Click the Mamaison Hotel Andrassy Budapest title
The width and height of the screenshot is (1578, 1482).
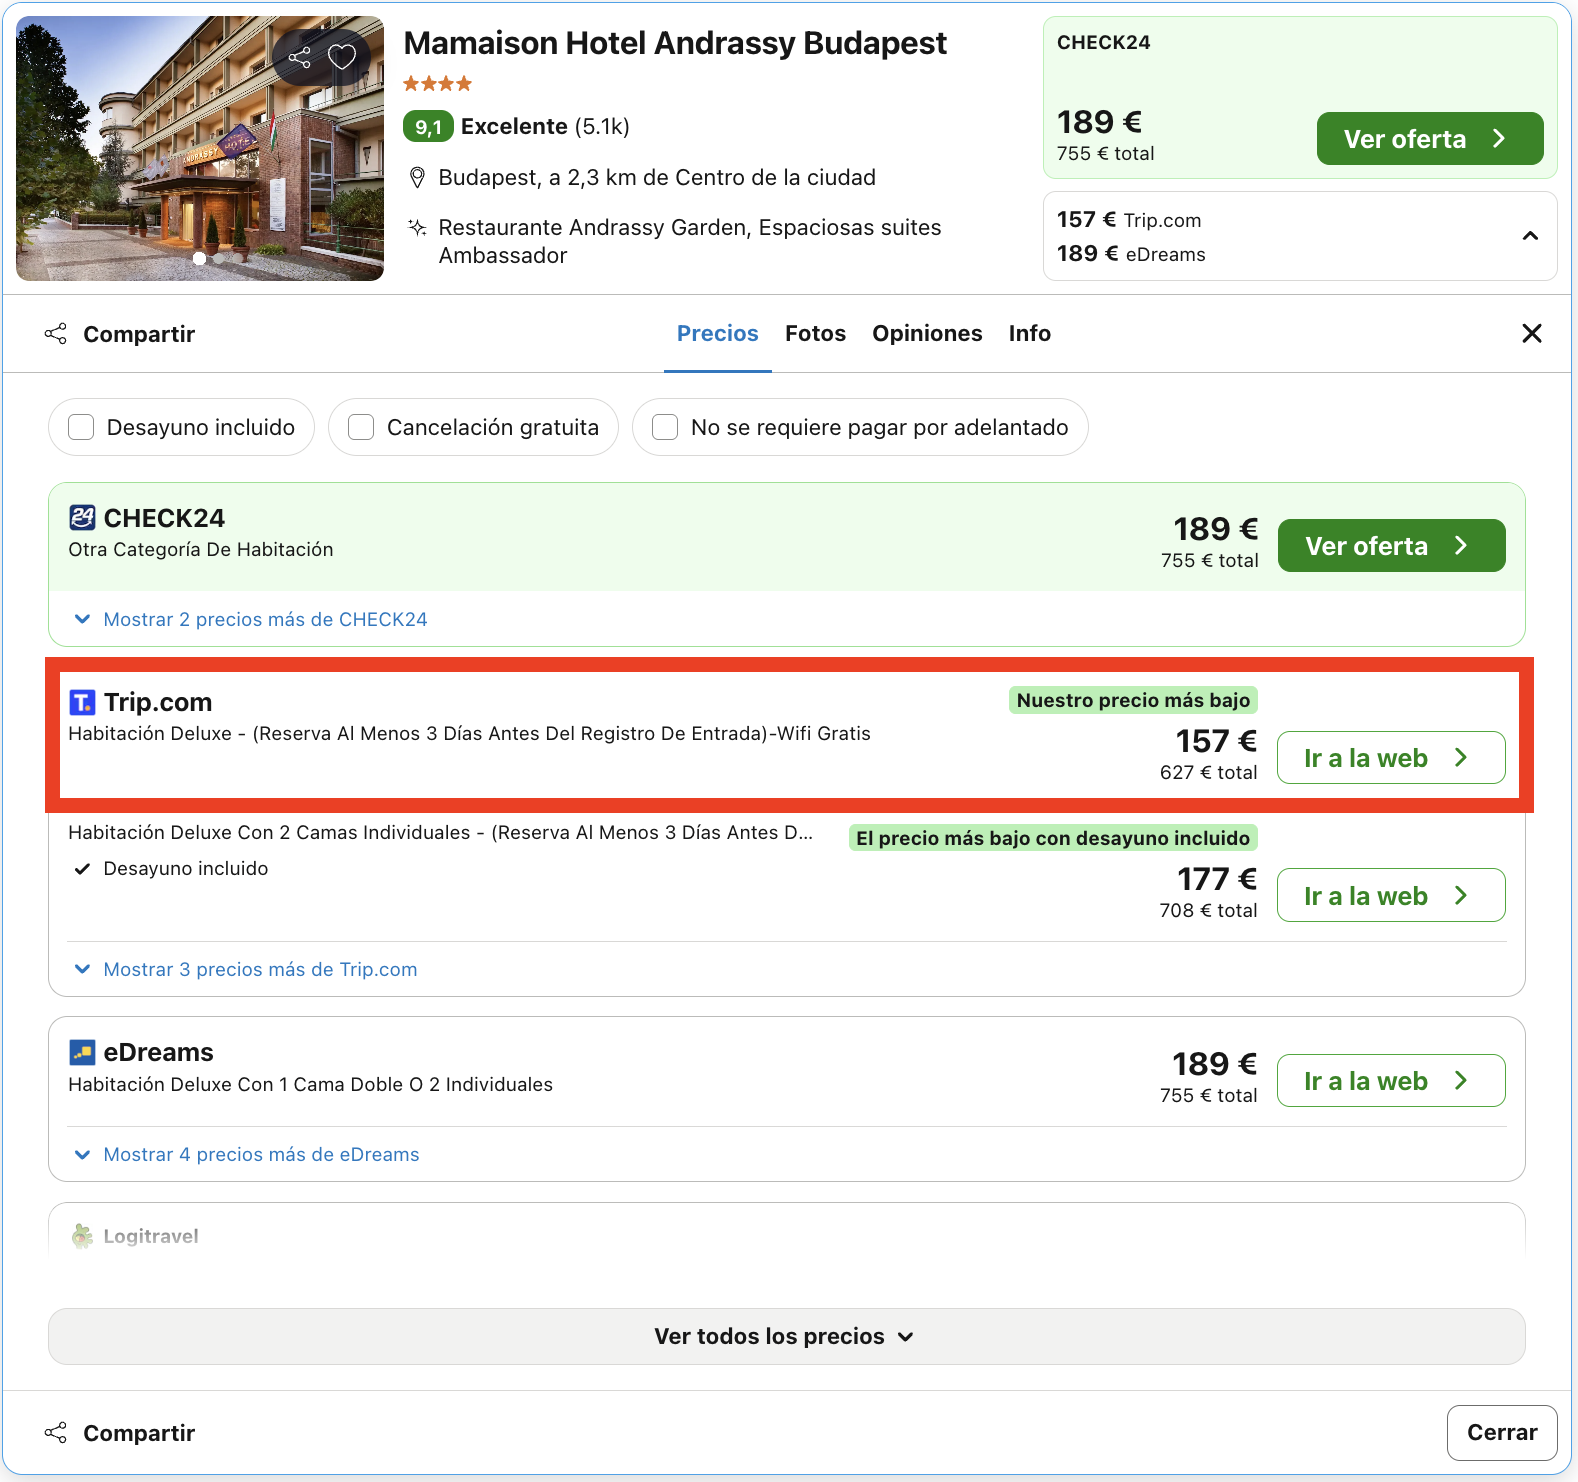(675, 43)
